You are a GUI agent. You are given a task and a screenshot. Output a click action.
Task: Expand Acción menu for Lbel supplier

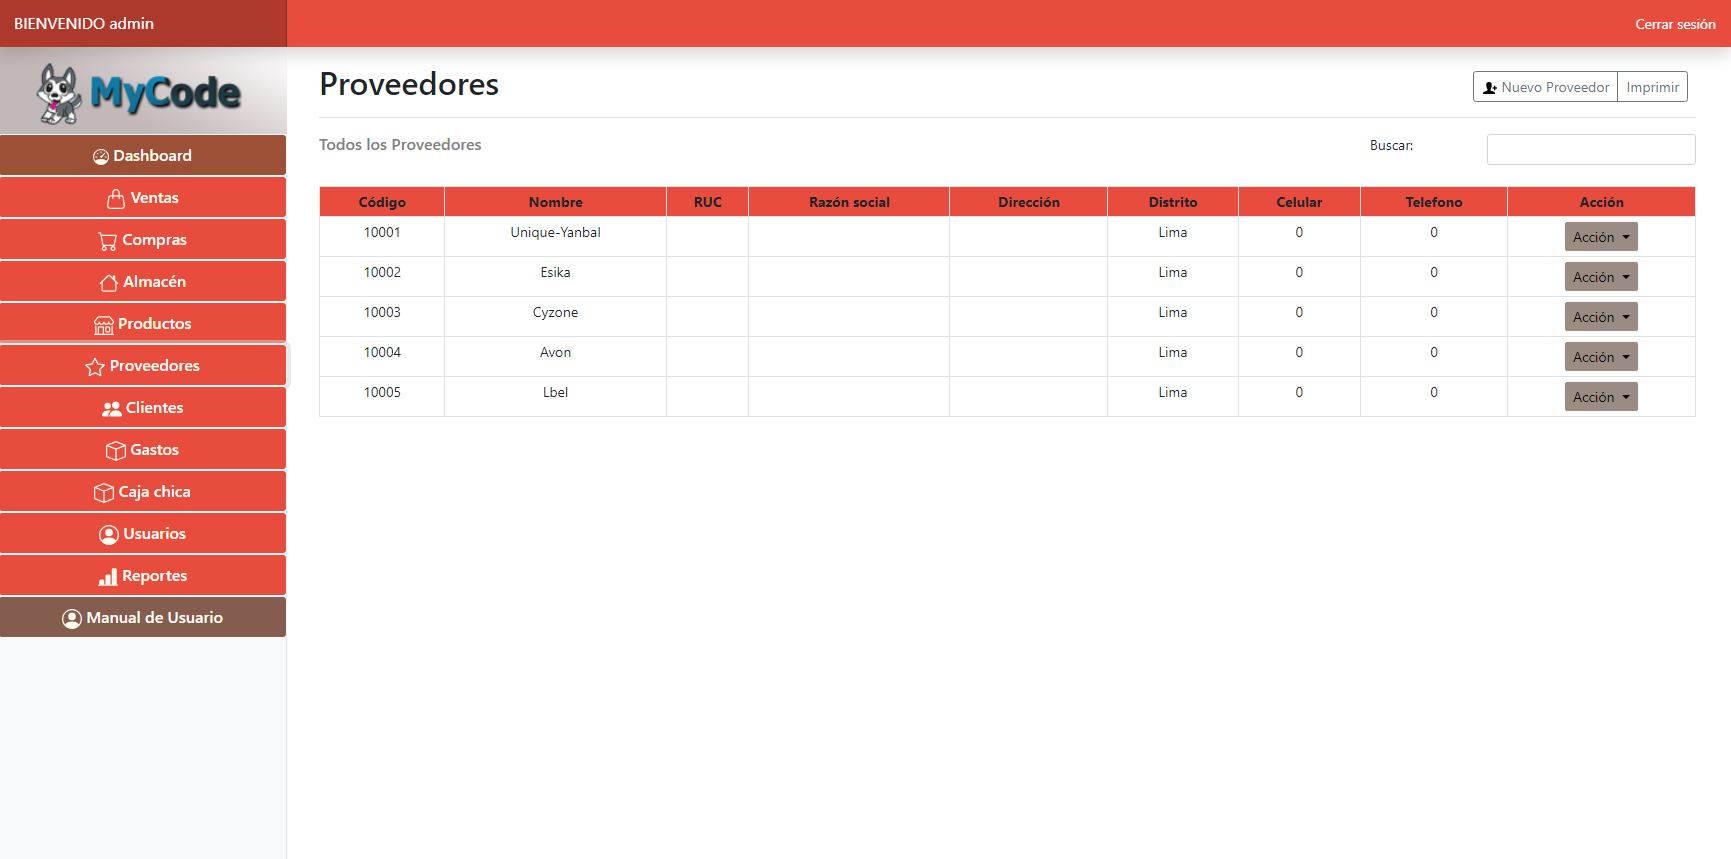point(1600,397)
